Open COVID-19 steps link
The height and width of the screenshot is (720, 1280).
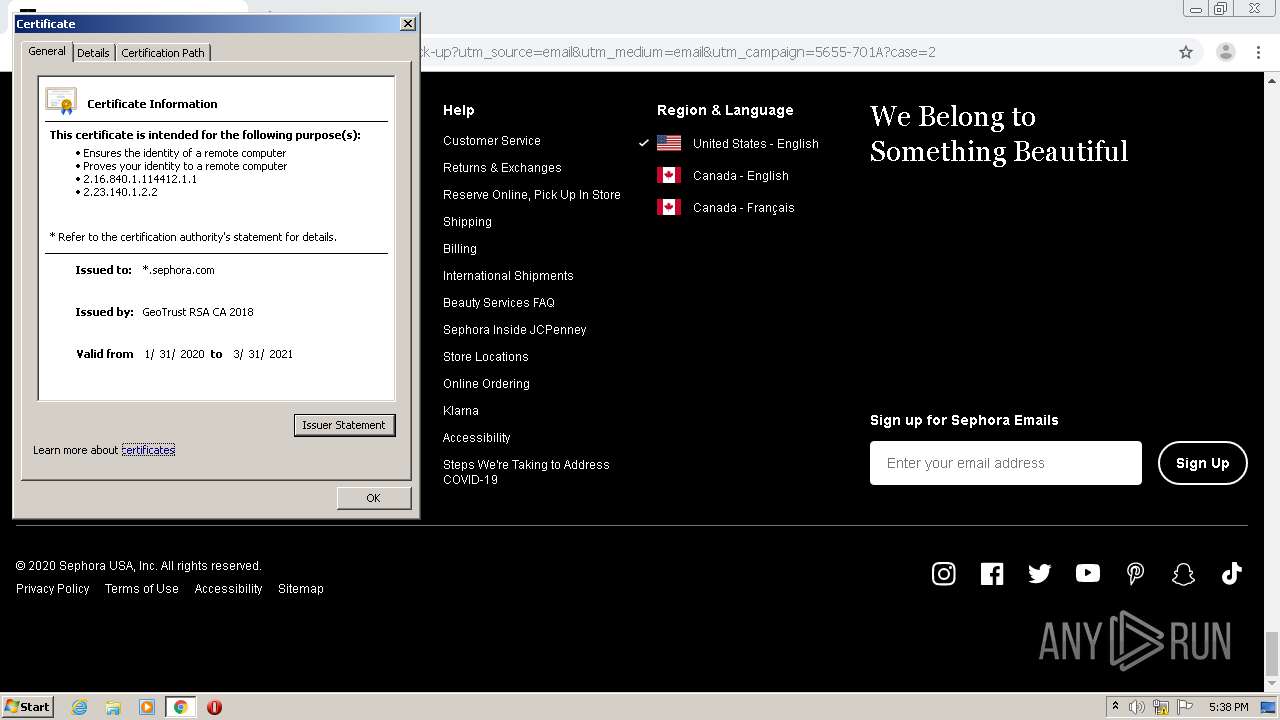click(x=526, y=472)
